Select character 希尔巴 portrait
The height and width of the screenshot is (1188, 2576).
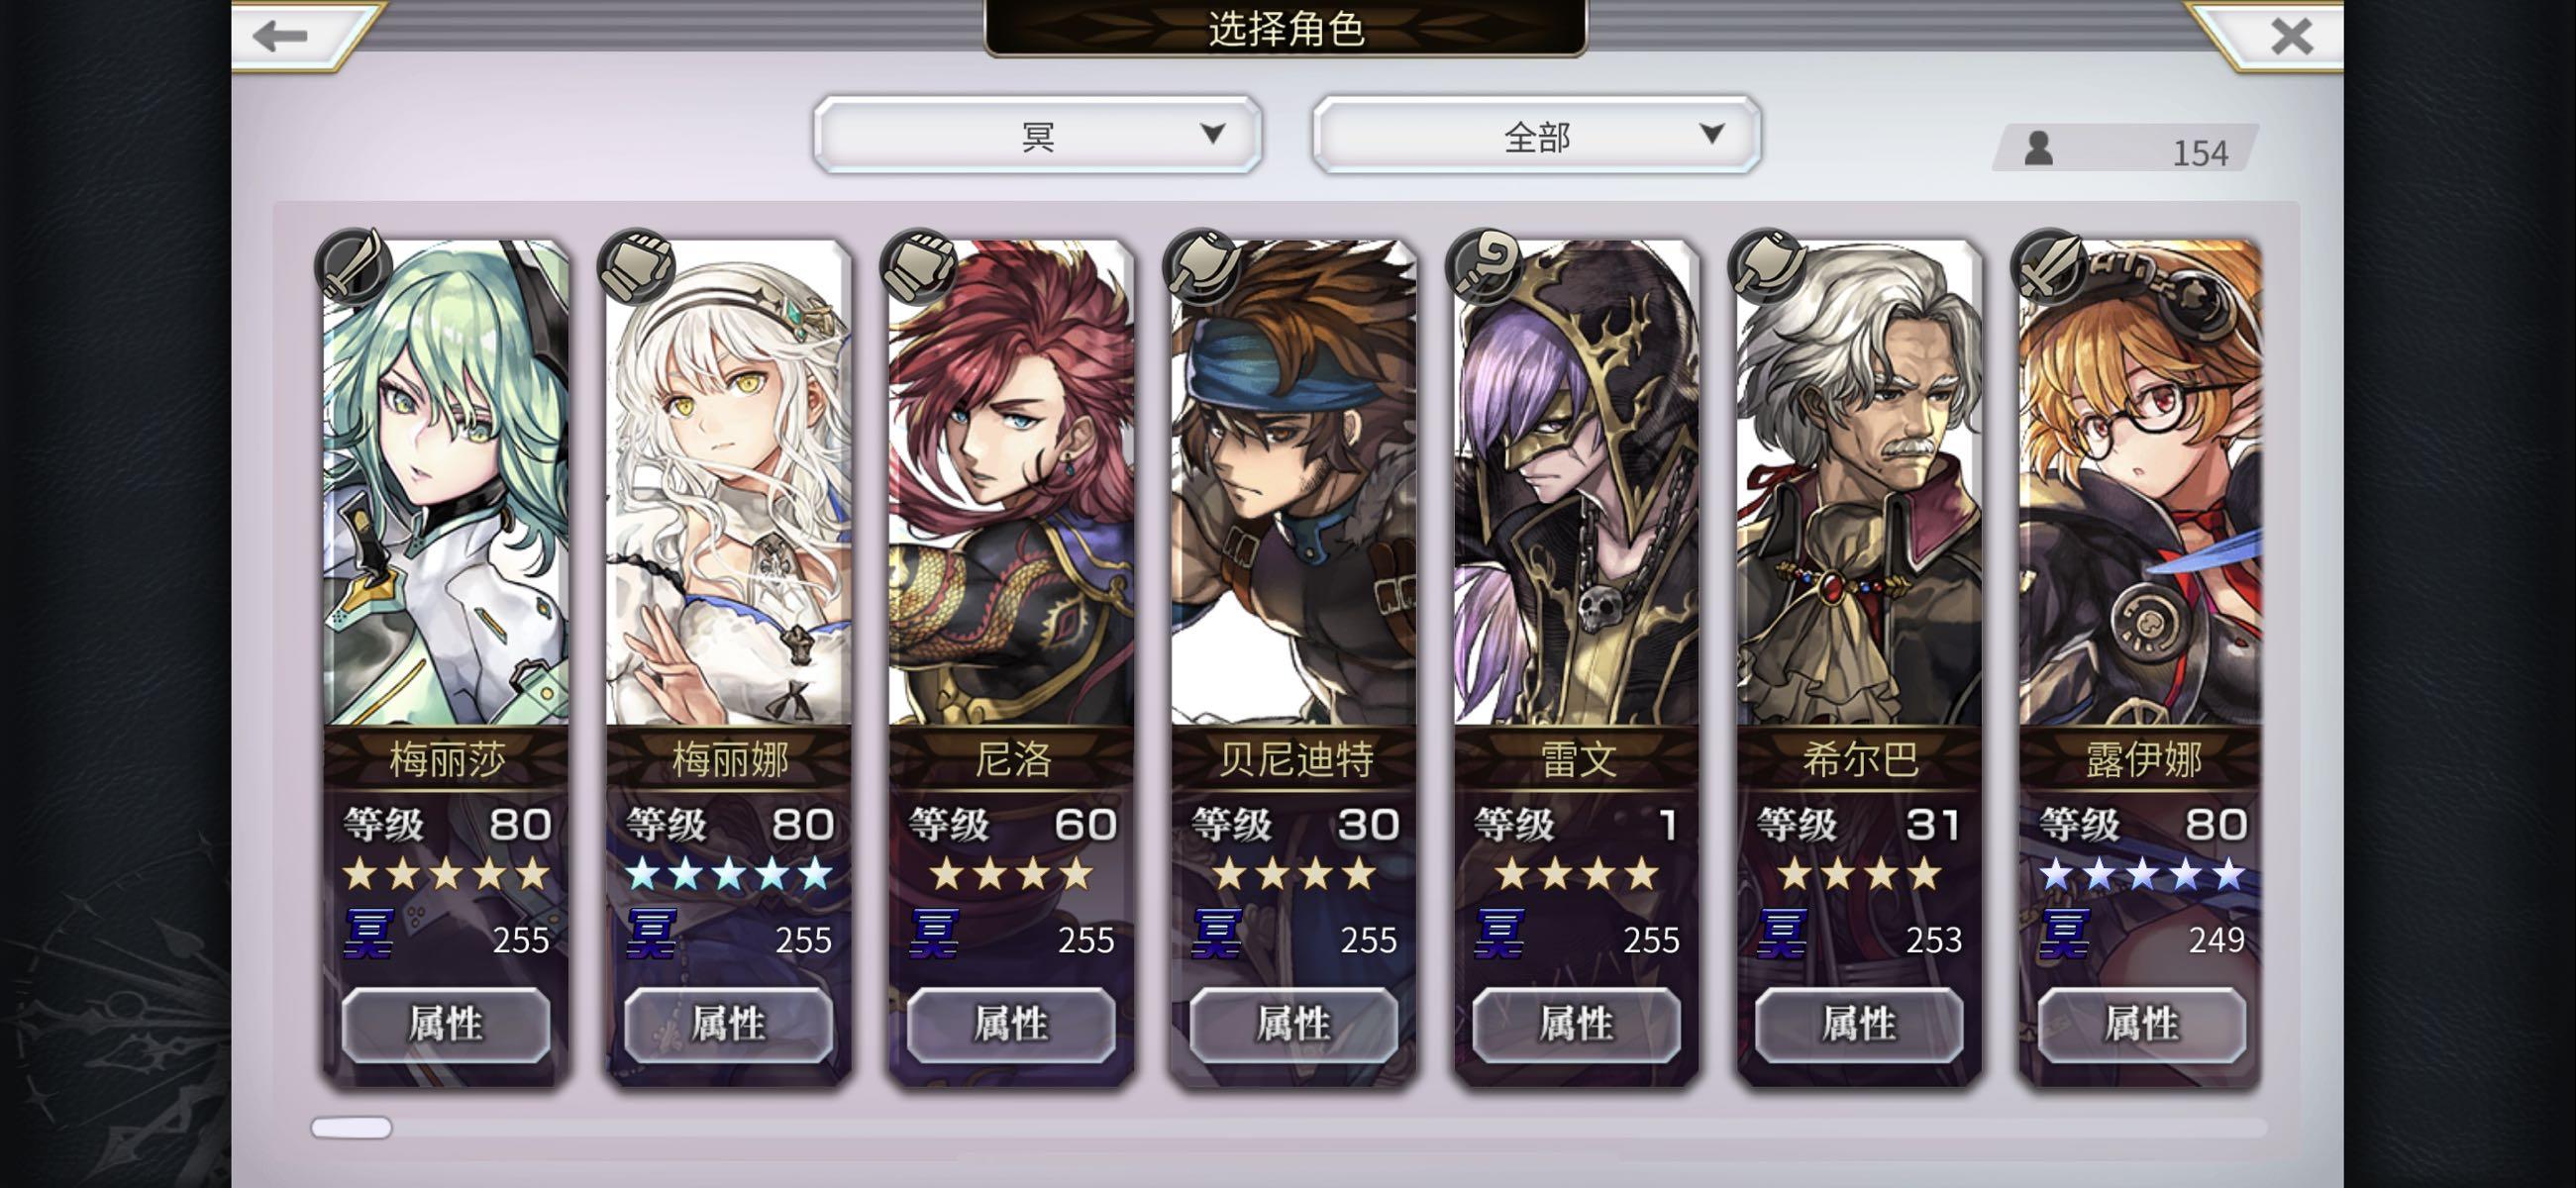[1859, 482]
